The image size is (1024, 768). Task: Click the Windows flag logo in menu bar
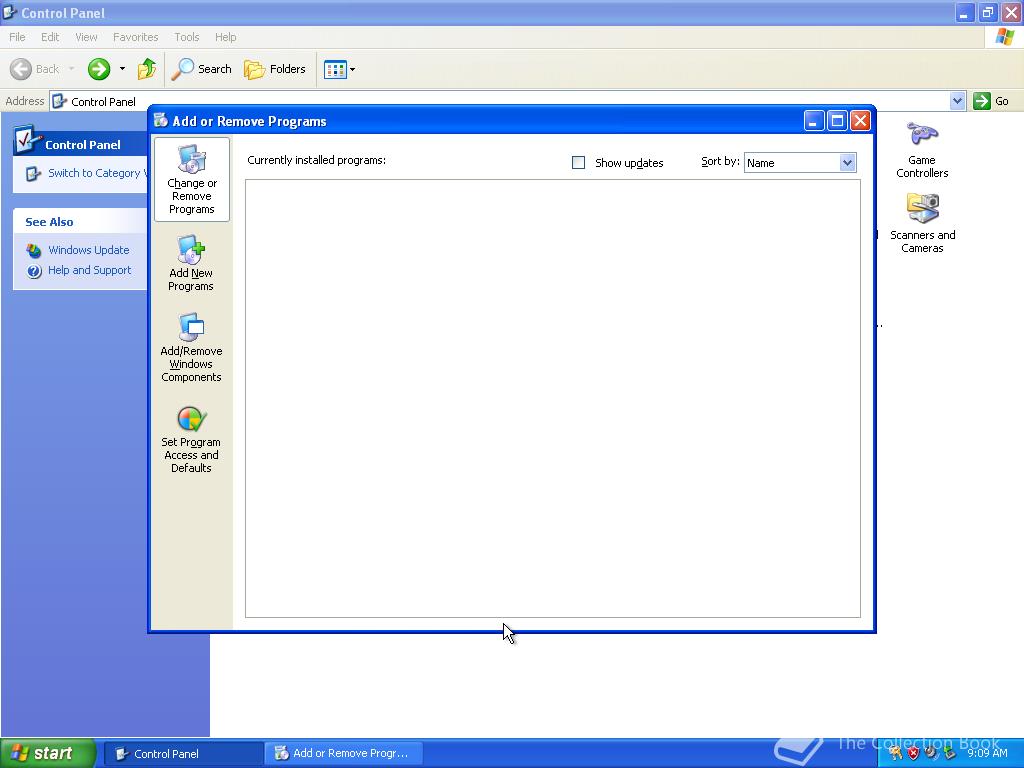click(1004, 37)
